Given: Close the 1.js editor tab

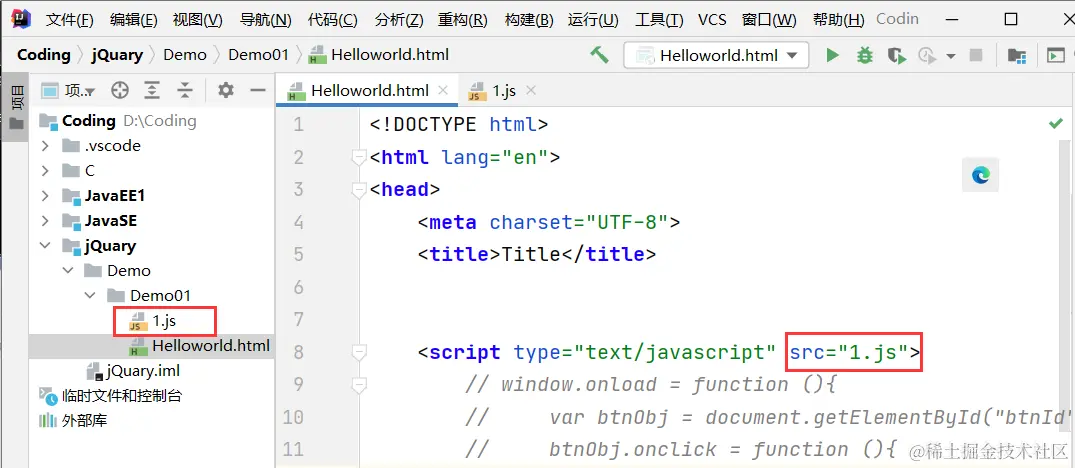Looking at the screenshot, I should click(530, 90).
